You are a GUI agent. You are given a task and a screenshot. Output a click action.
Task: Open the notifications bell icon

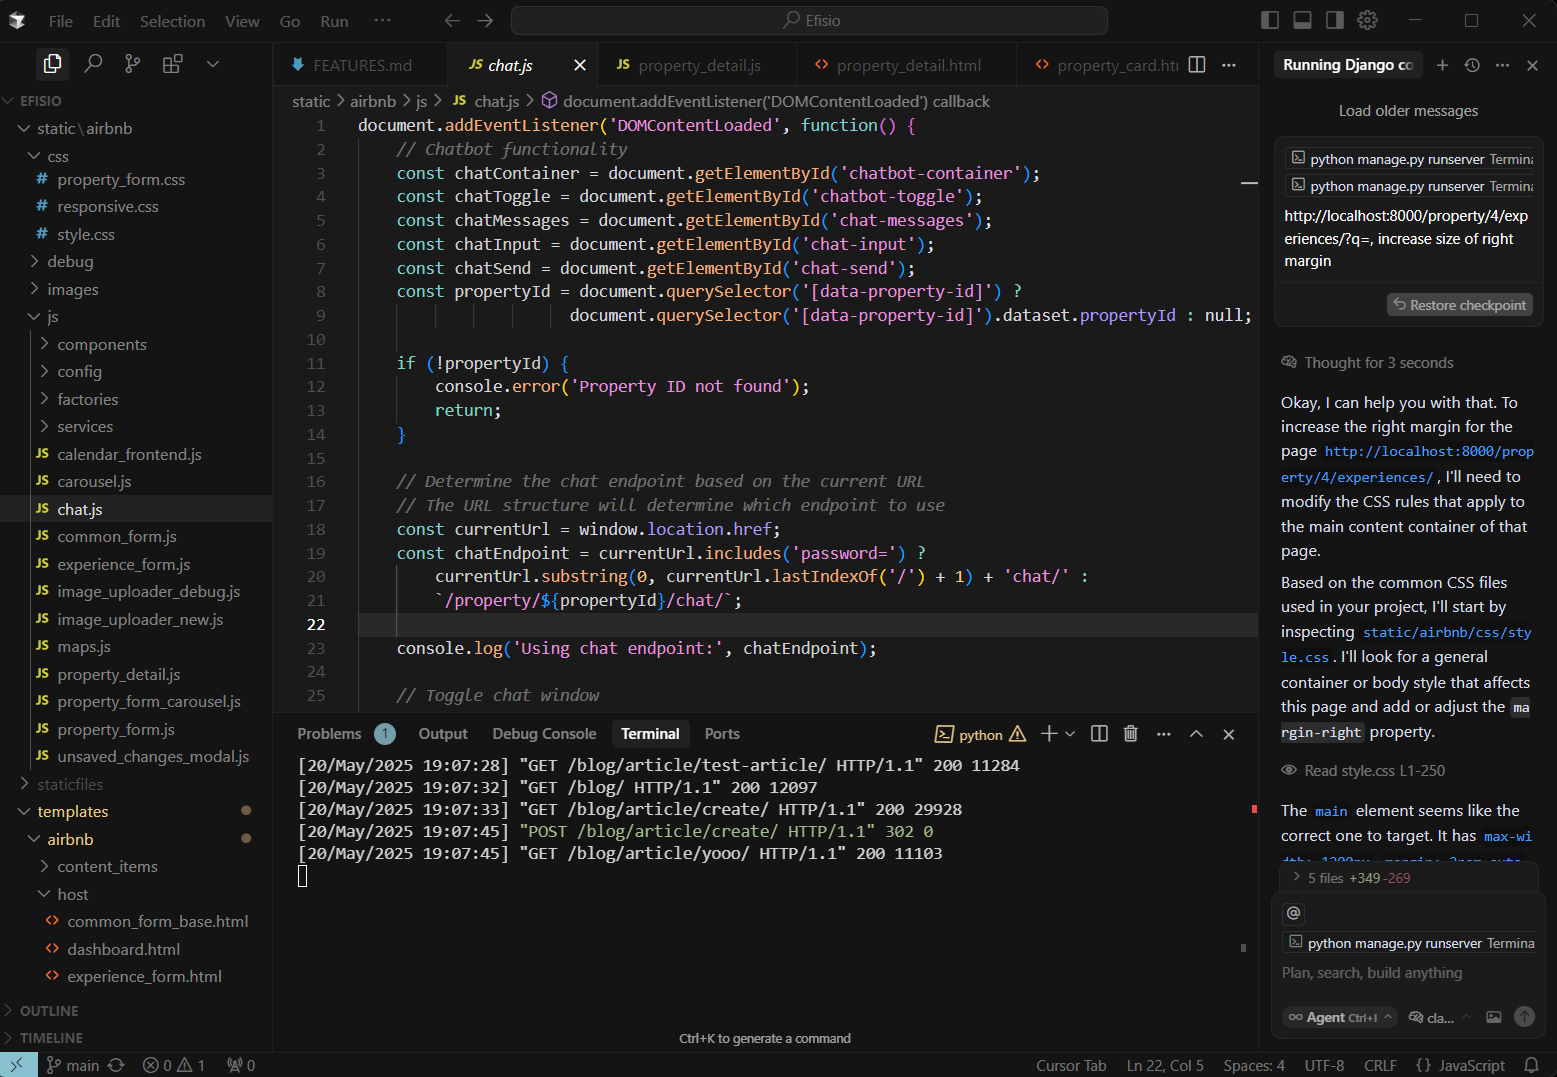click(1531, 1065)
